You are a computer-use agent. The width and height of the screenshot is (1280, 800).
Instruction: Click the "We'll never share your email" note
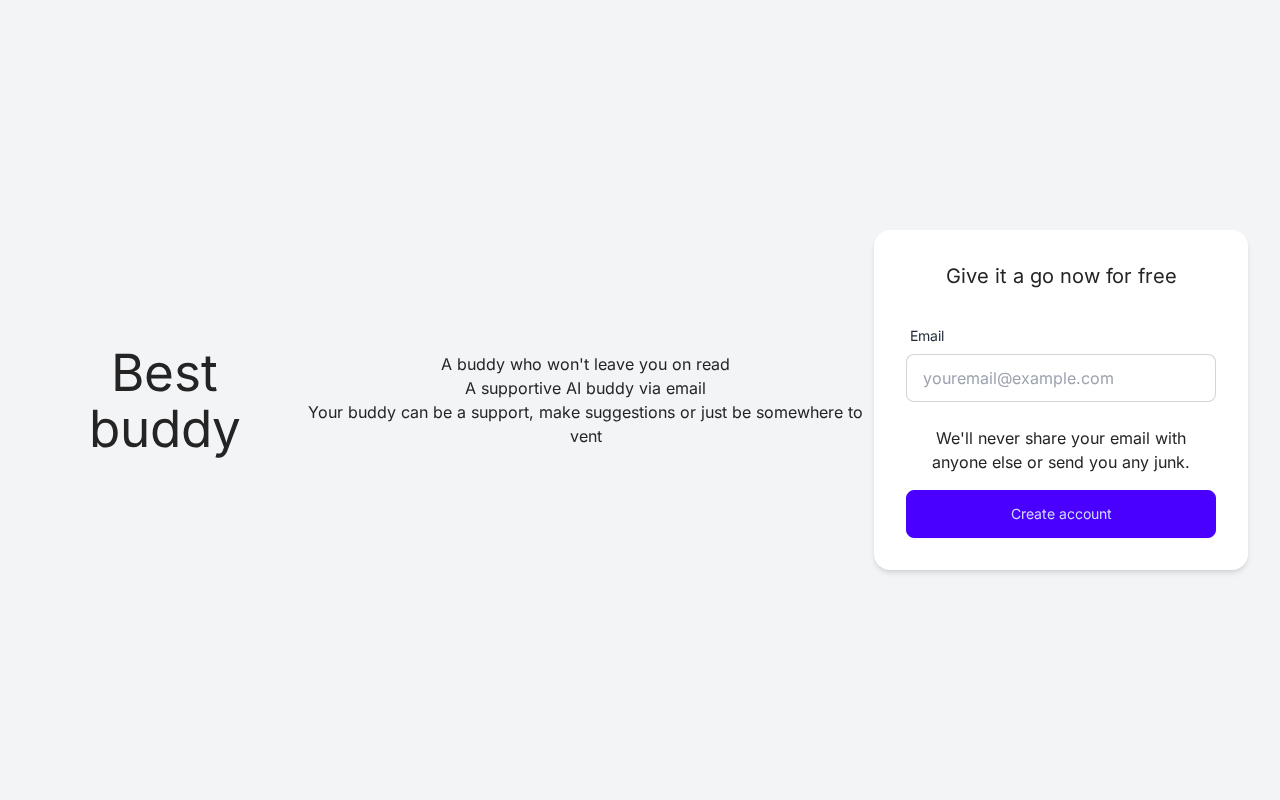point(1061,438)
